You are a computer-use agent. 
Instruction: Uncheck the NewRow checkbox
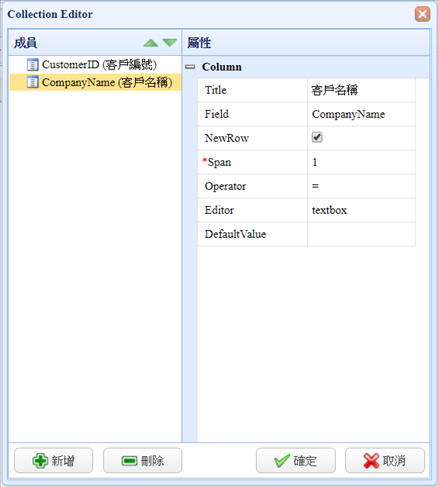tap(317, 137)
